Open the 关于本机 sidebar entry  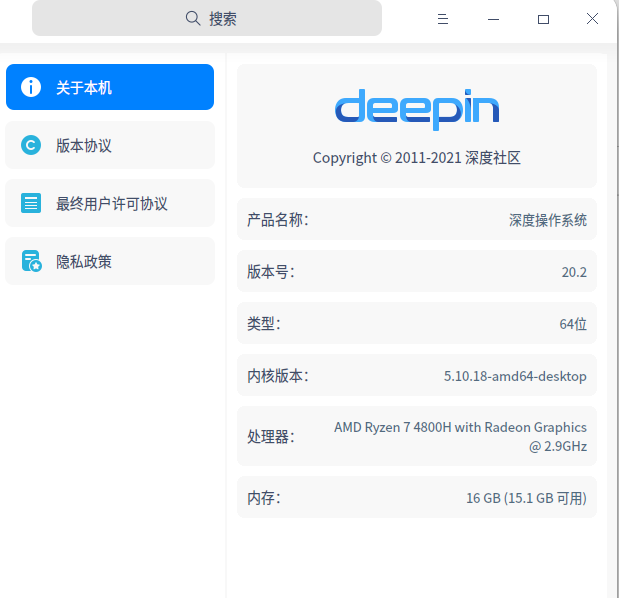[110, 87]
